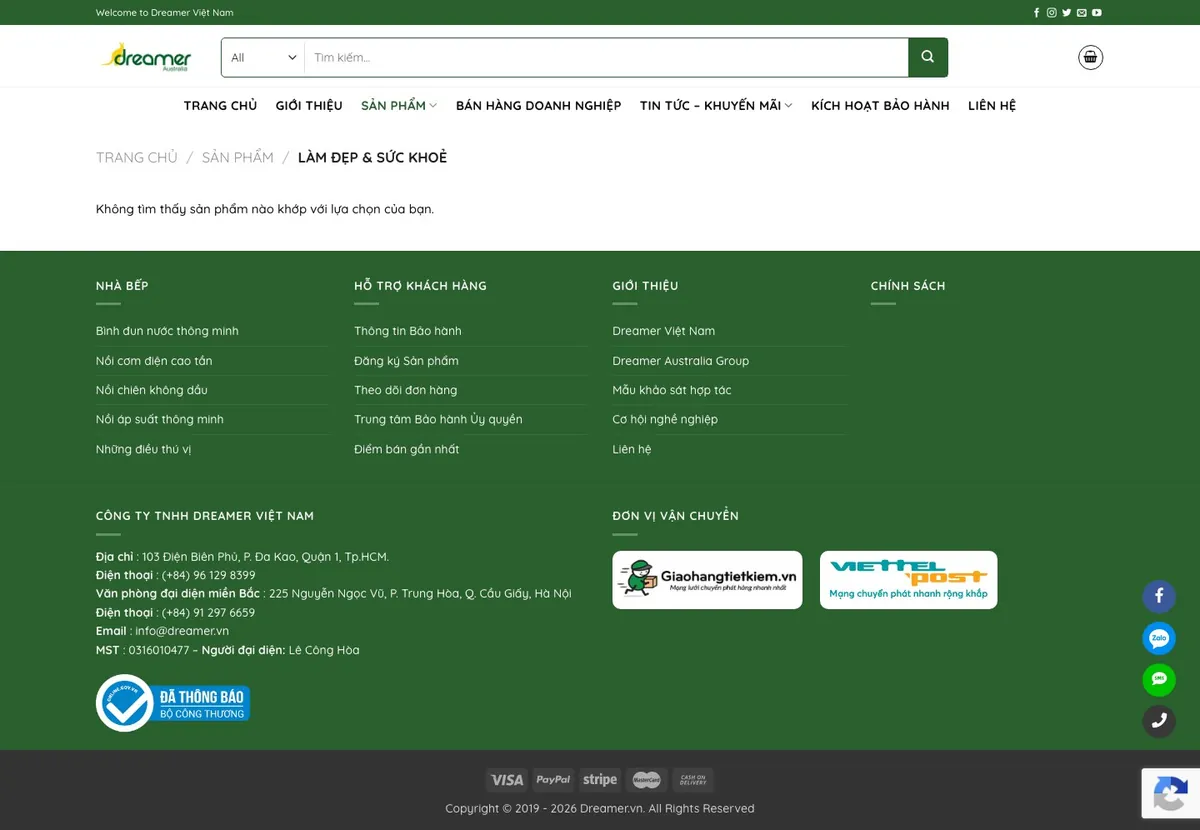Click the green magnifier search button
The height and width of the screenshot is (830, 1200).
tap(928, 57)
